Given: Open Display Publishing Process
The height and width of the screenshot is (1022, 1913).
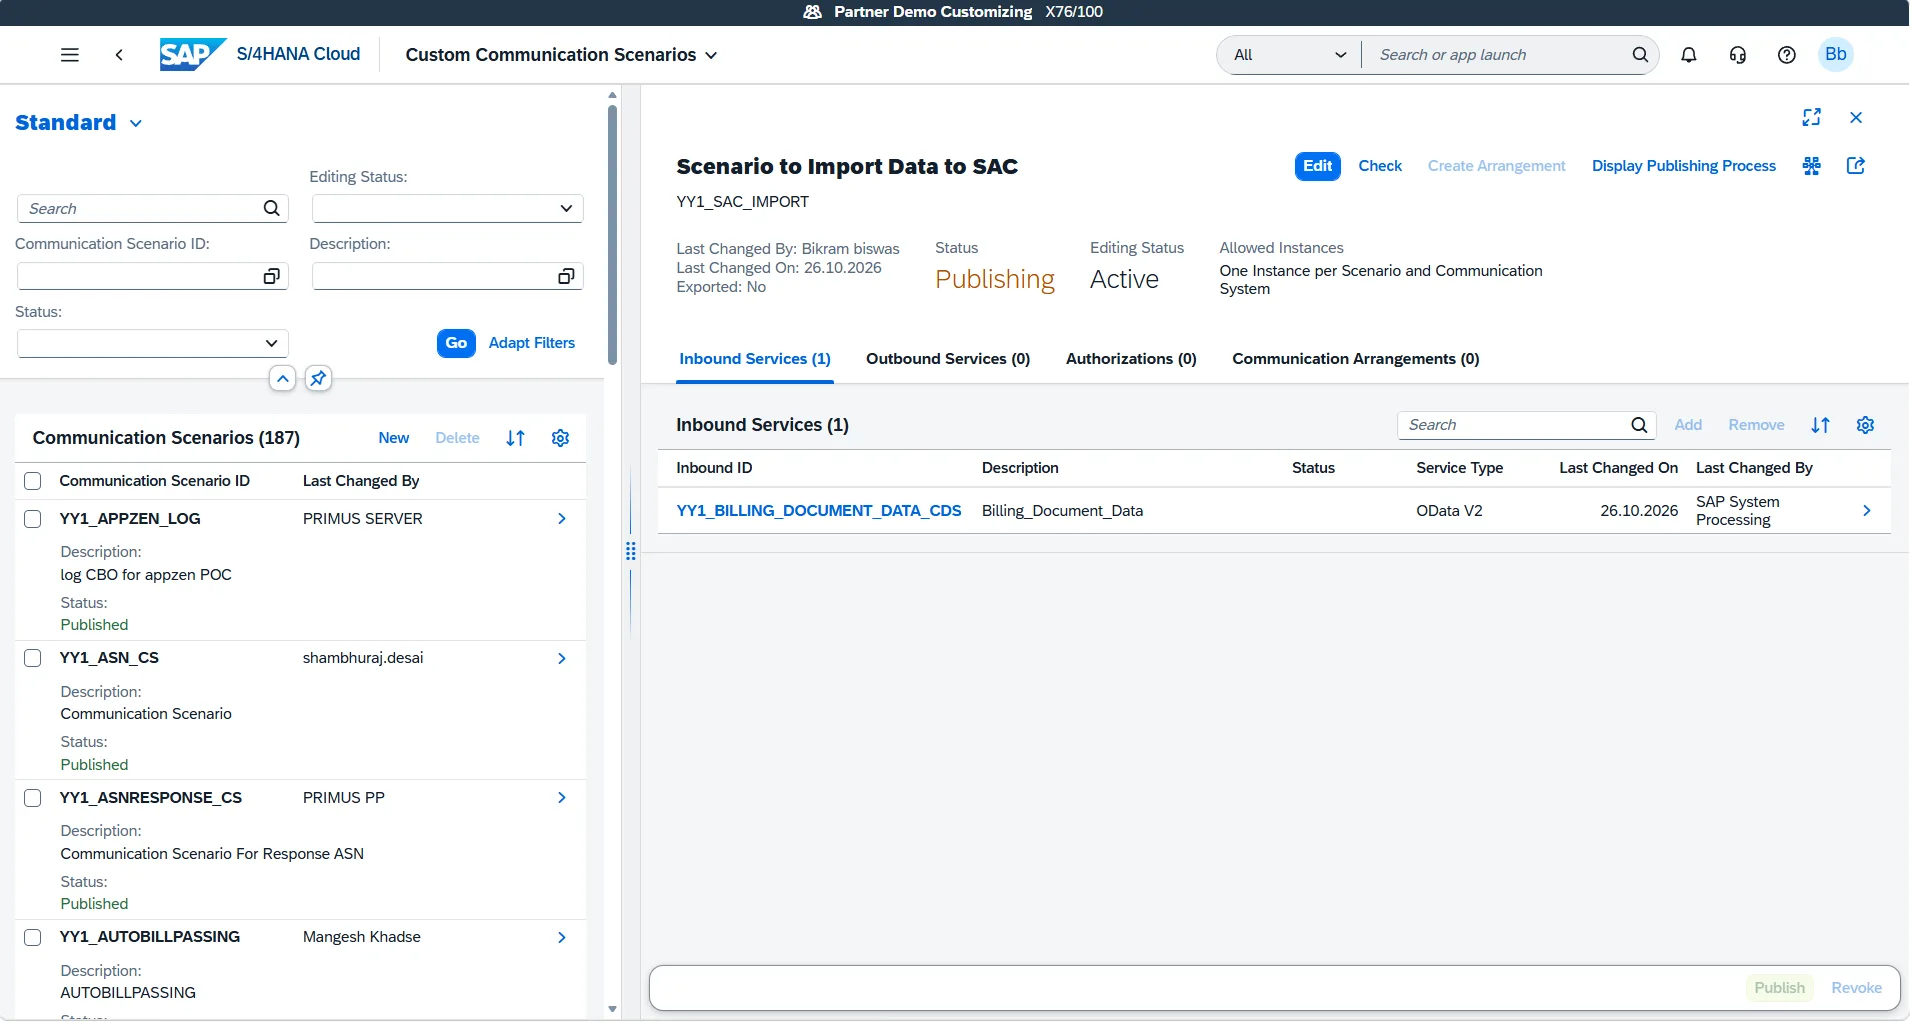Looking at the screenshot, I should pyautogui.click(x=1684, y=166).
